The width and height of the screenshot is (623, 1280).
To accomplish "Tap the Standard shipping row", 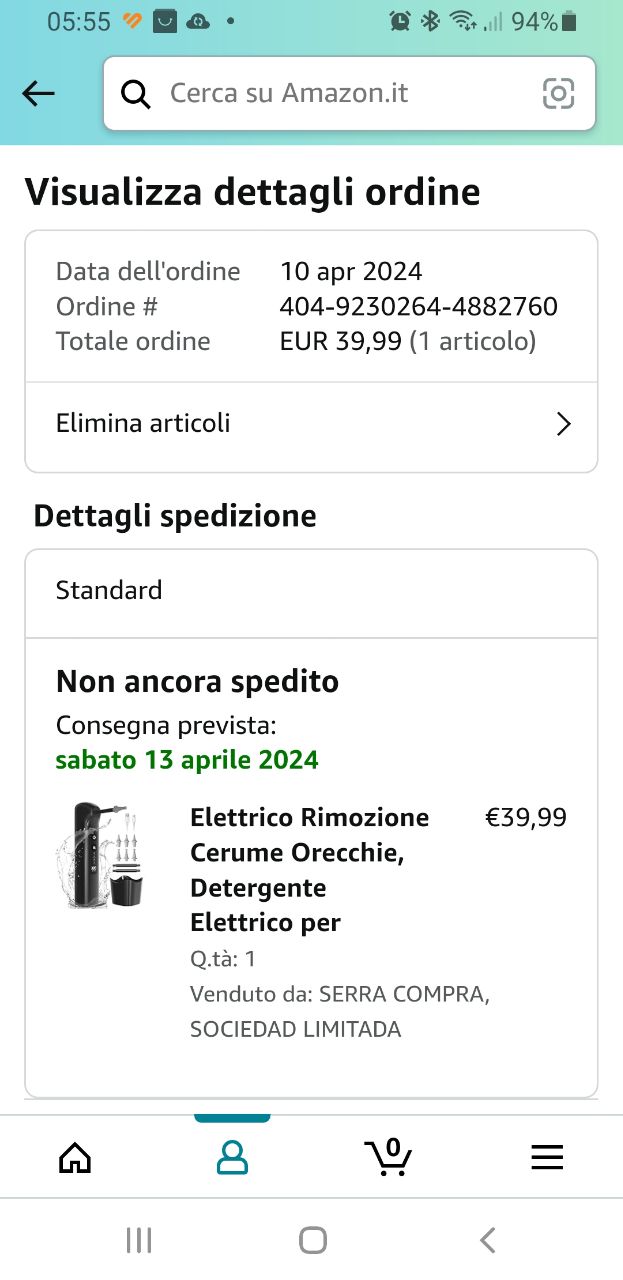I will (x=311, y=590).
